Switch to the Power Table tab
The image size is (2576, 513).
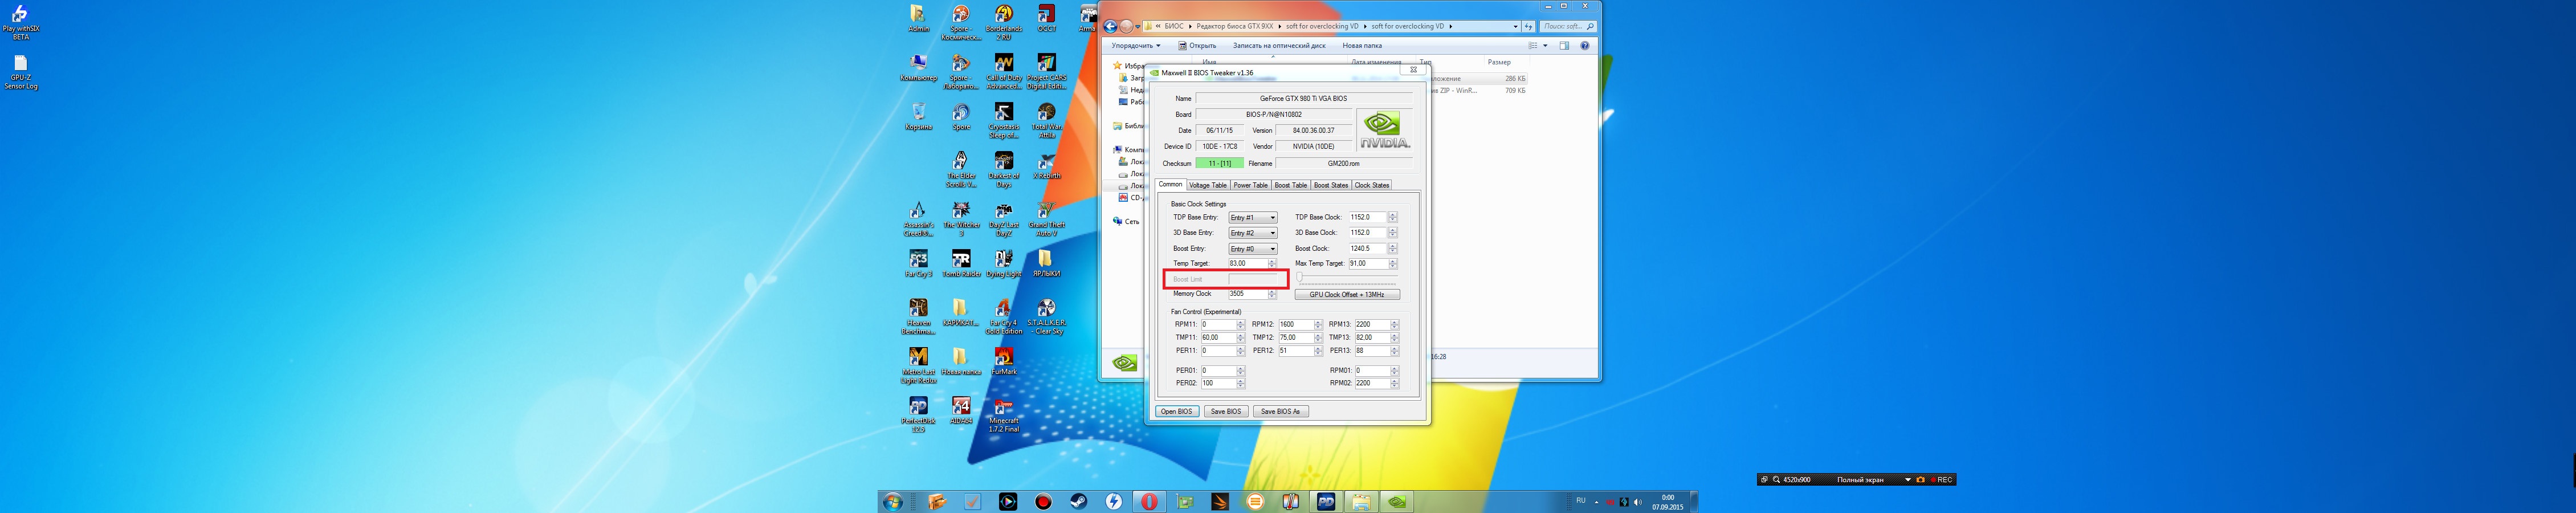[1250, 185]
